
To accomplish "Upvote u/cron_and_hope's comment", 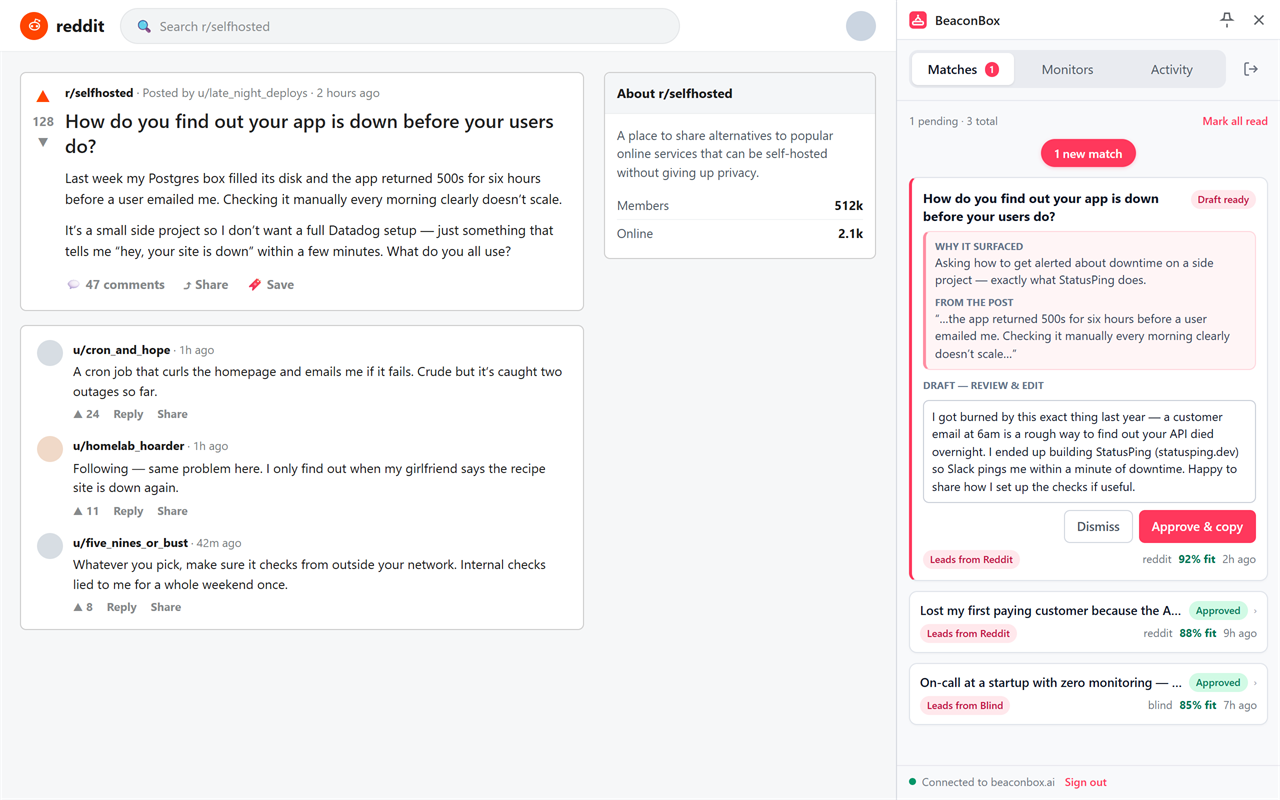I will pos(78,414).
